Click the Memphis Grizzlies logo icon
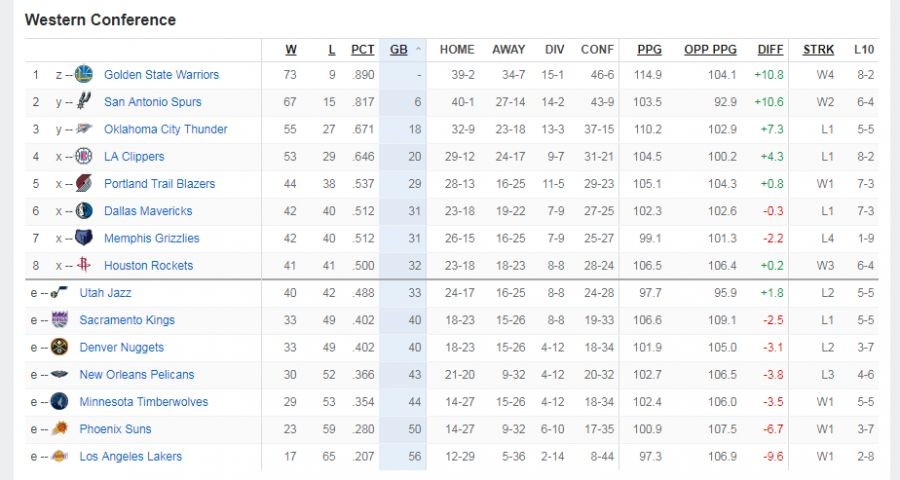This screenshot has width=900, height=480. pos(83,238)
